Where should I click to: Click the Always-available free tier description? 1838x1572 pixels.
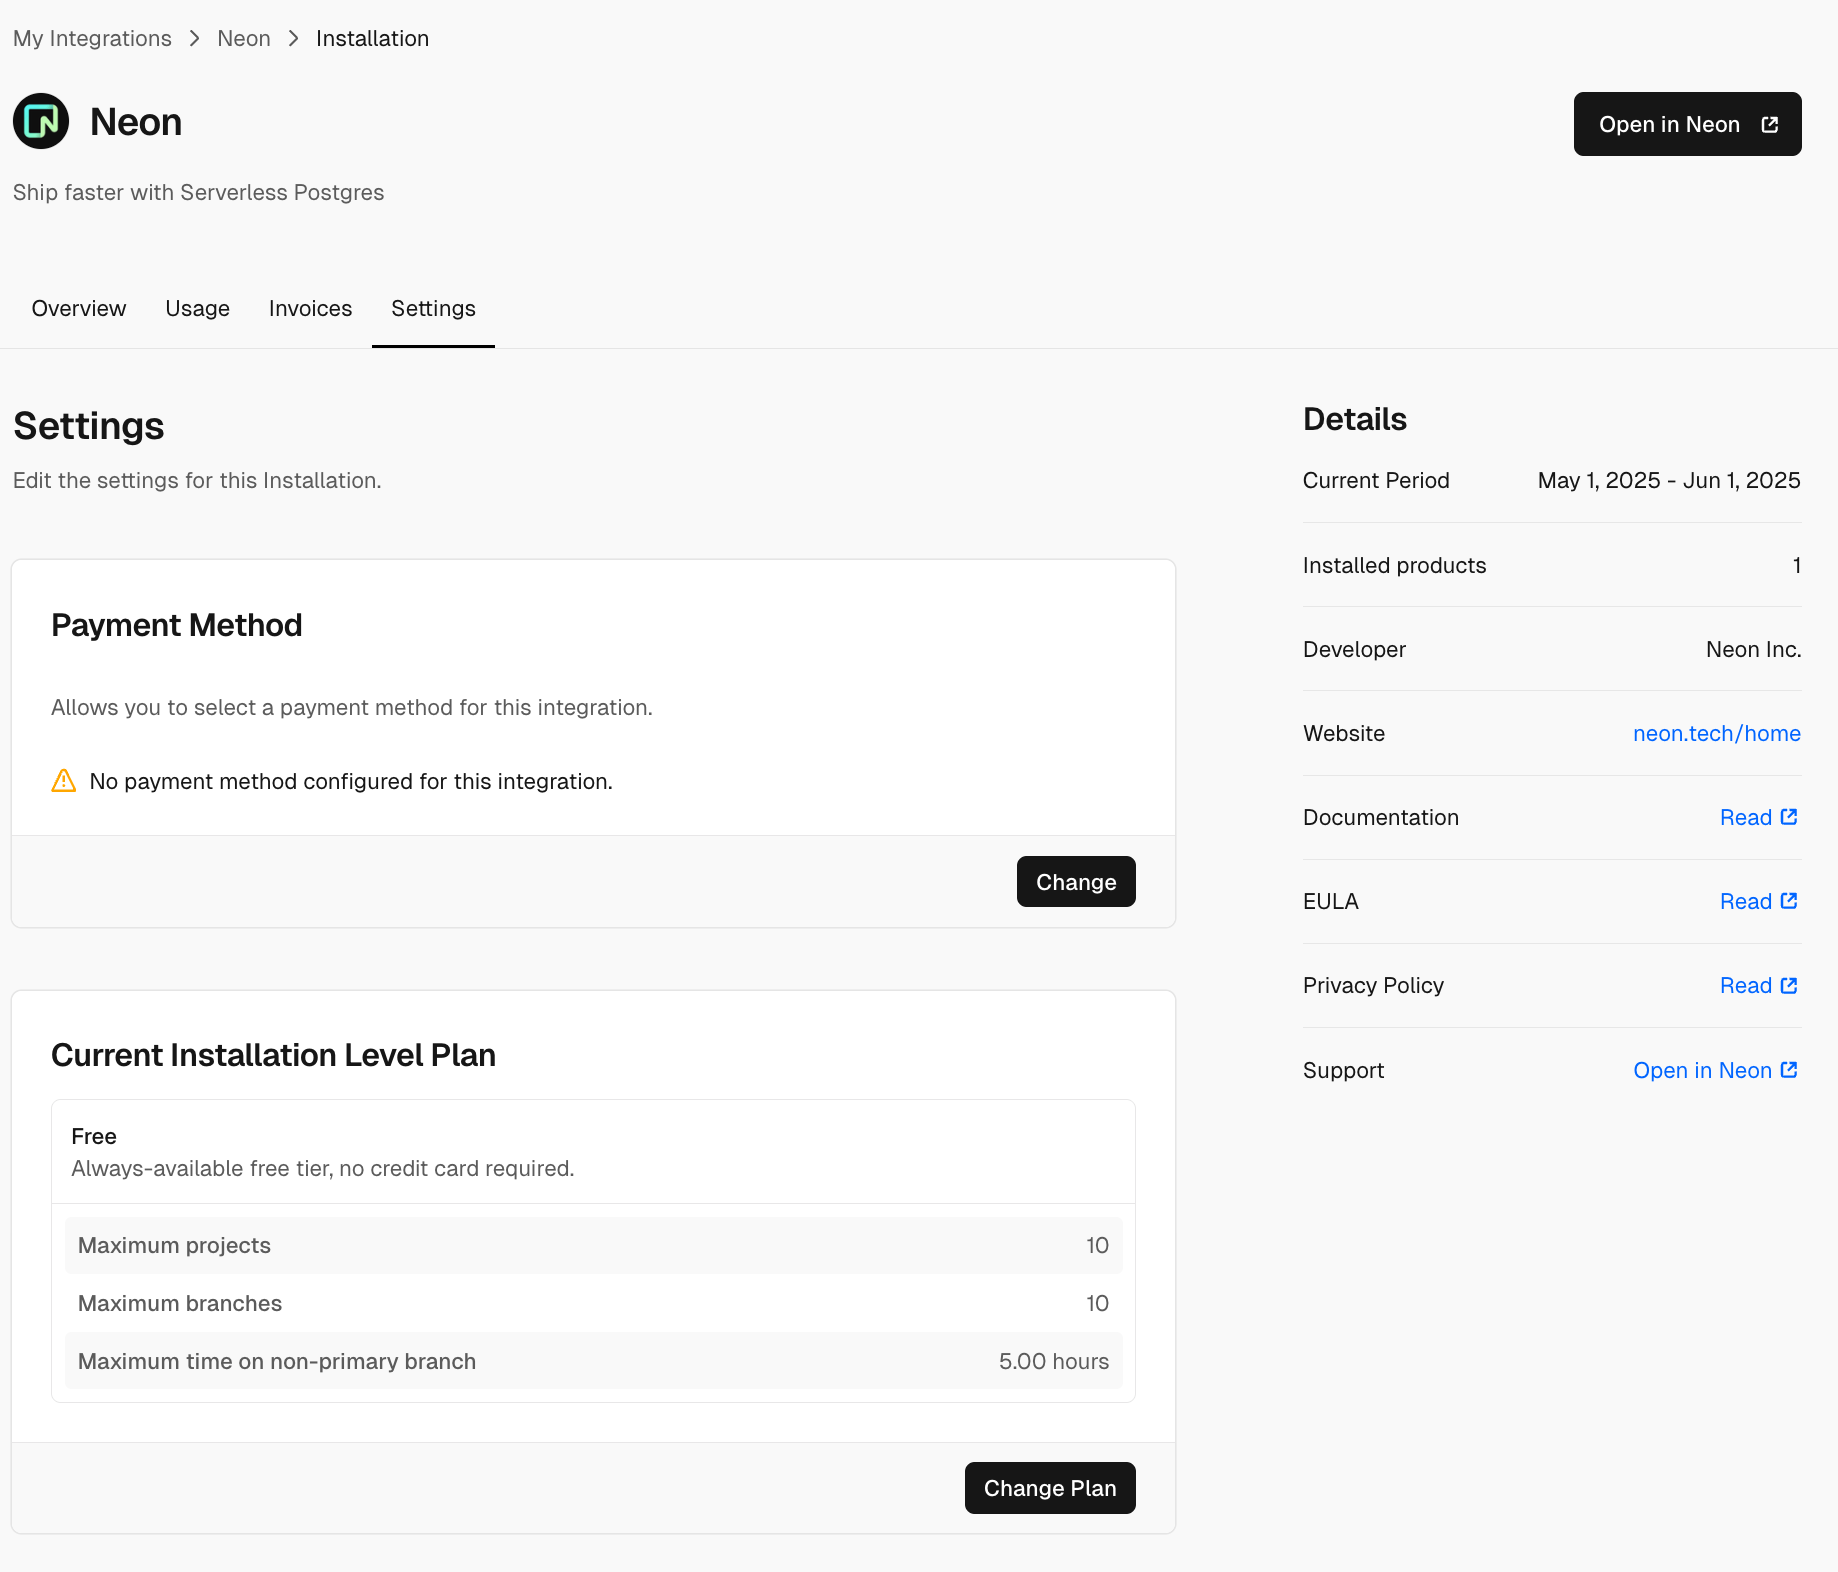tap(323, 1168)
